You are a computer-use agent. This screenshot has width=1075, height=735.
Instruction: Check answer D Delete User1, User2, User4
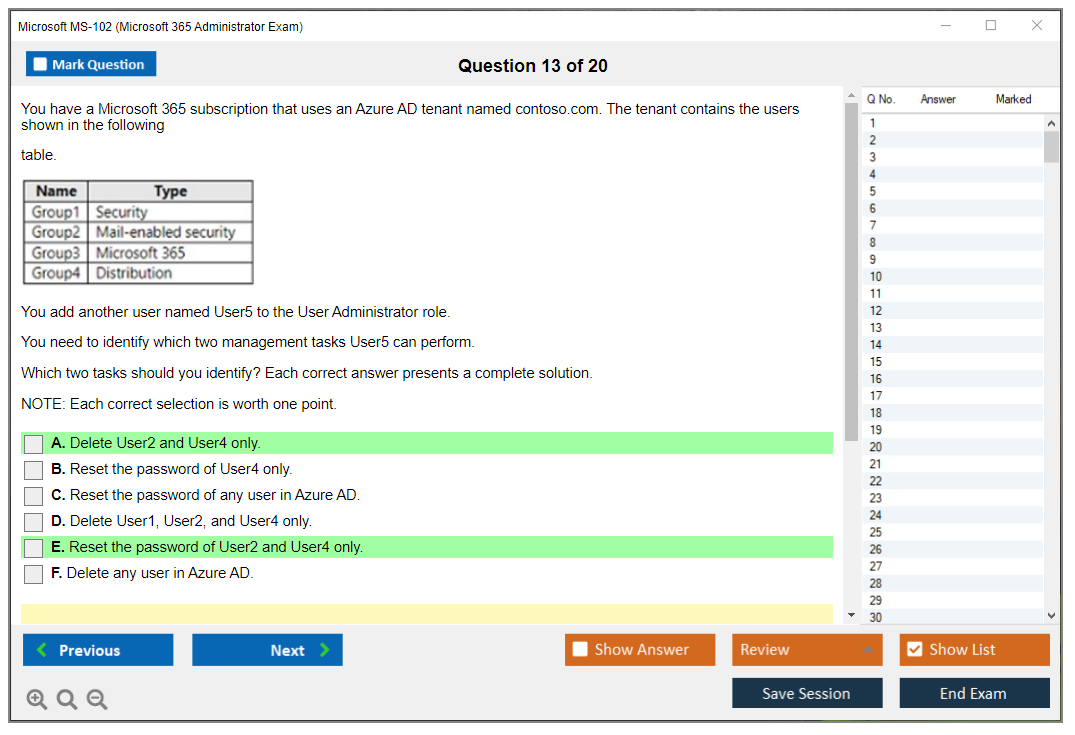[34, 522]
